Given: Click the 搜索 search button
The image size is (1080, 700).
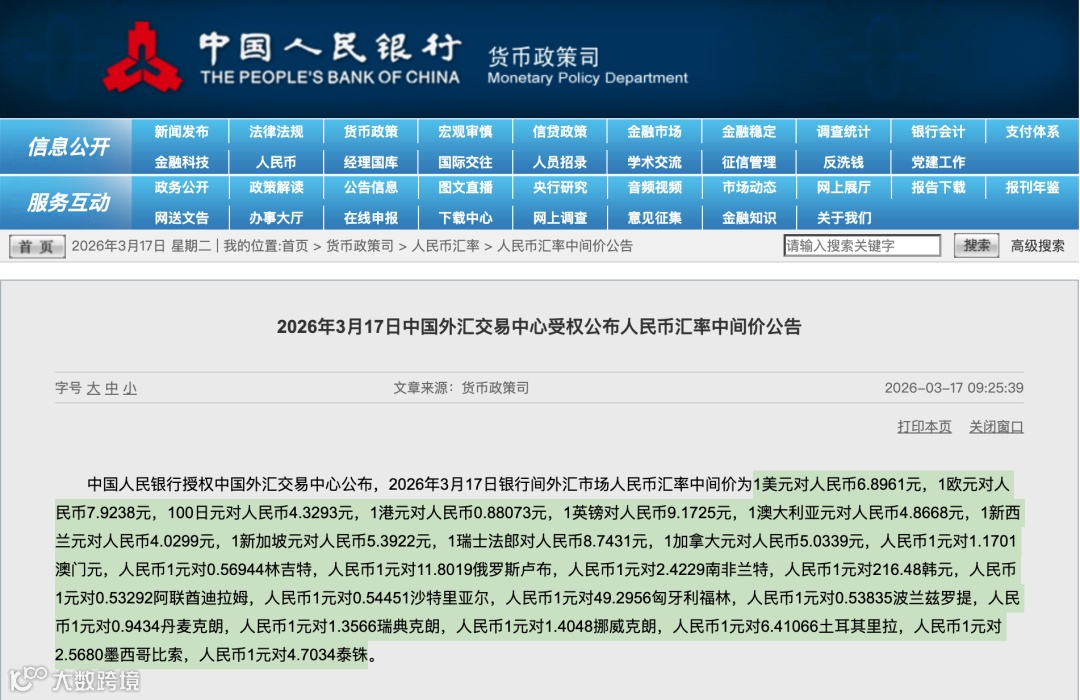Looking at the screenshot, I should 975,246.
